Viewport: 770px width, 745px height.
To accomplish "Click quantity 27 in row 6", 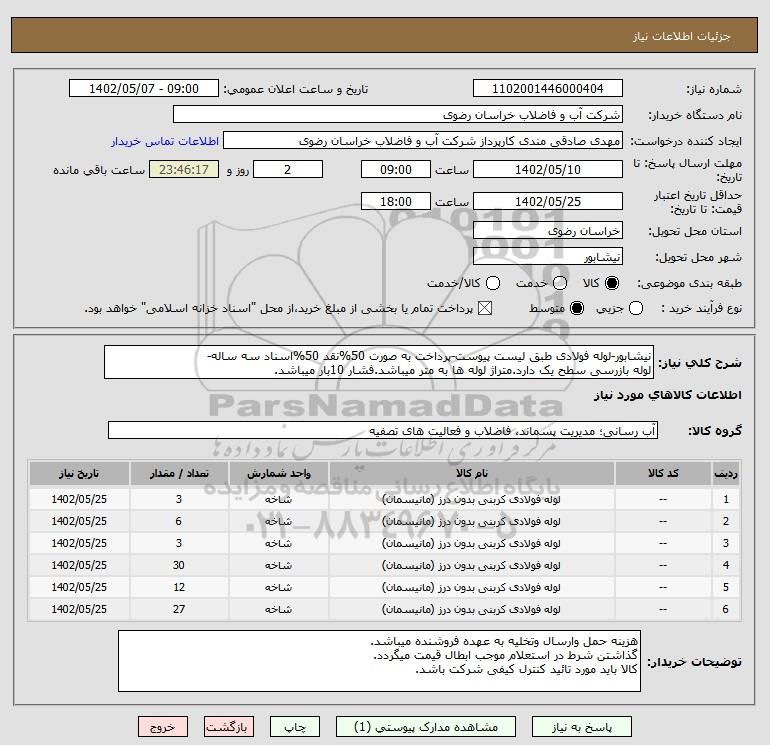I will (x=179, y=609).
